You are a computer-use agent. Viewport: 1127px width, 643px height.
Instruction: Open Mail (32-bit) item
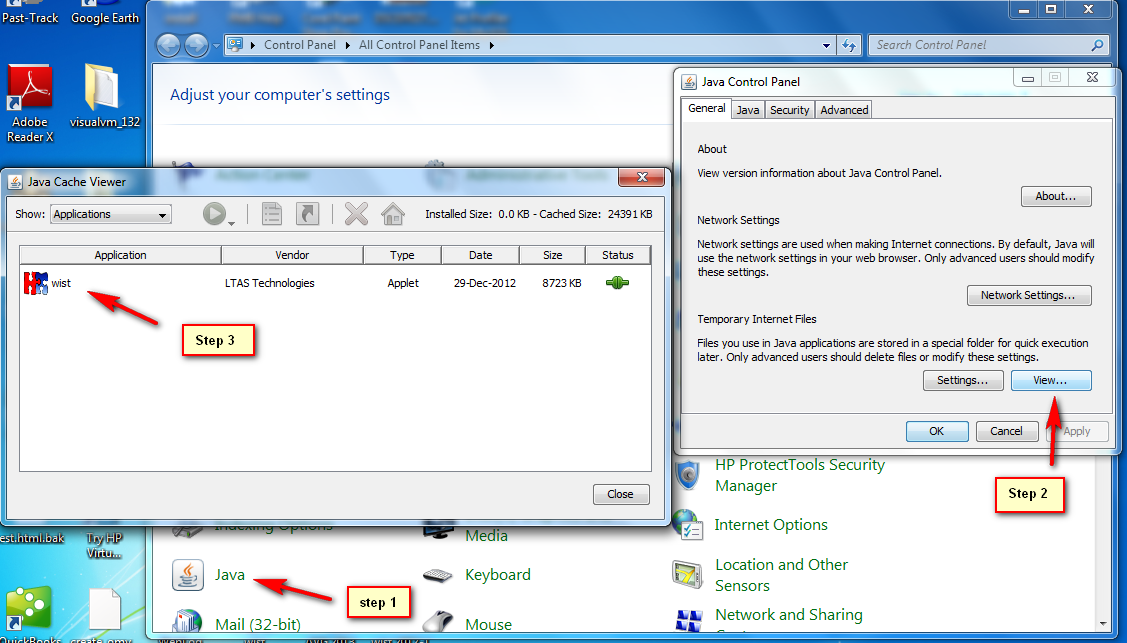point(257,624)
